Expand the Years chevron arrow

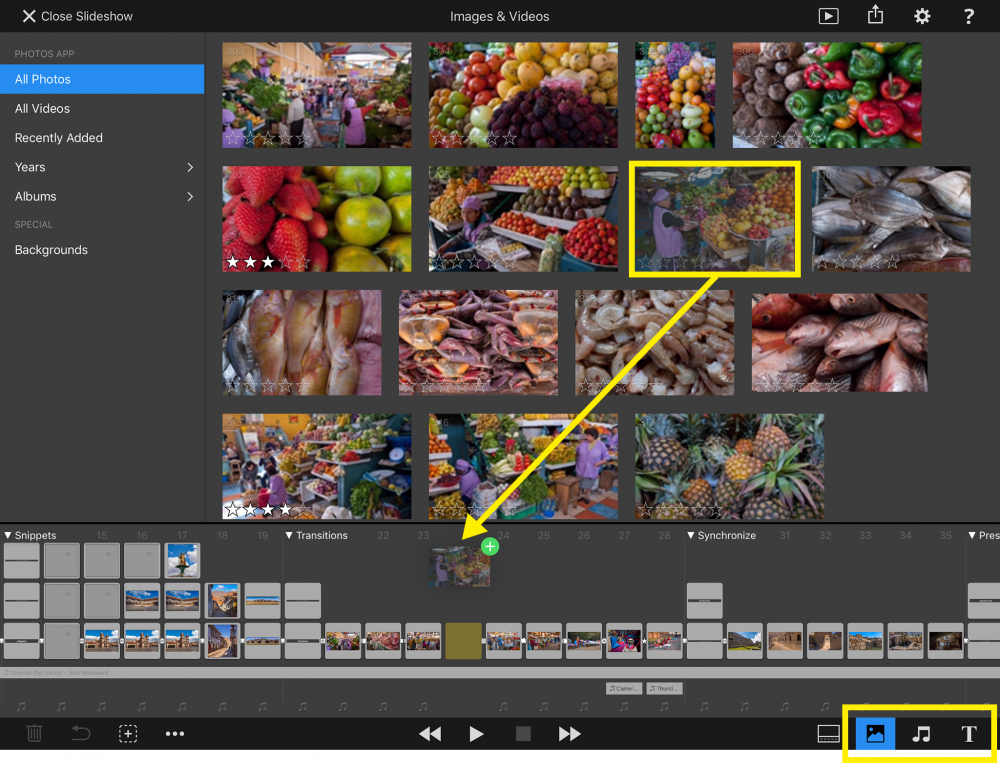pyautogui.click(x=190, y=167)
